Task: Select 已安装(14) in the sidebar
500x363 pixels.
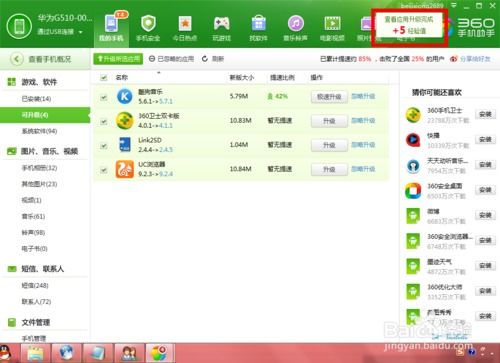Action: [36, 99]
